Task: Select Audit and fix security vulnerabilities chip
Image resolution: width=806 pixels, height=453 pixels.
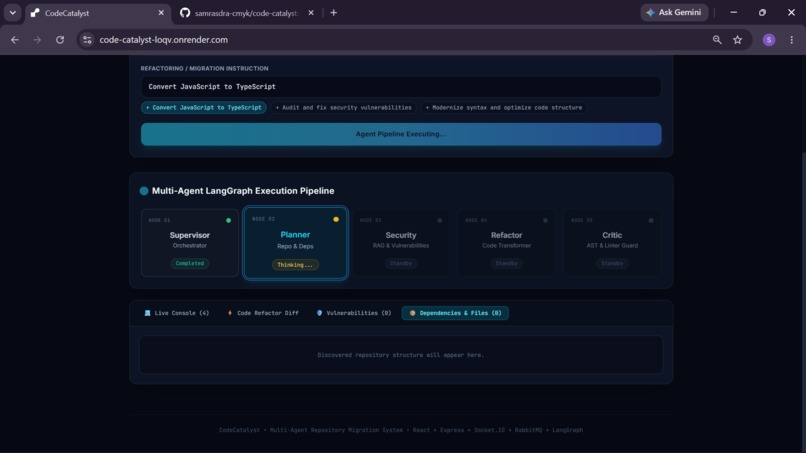Action: pos(343,107)
